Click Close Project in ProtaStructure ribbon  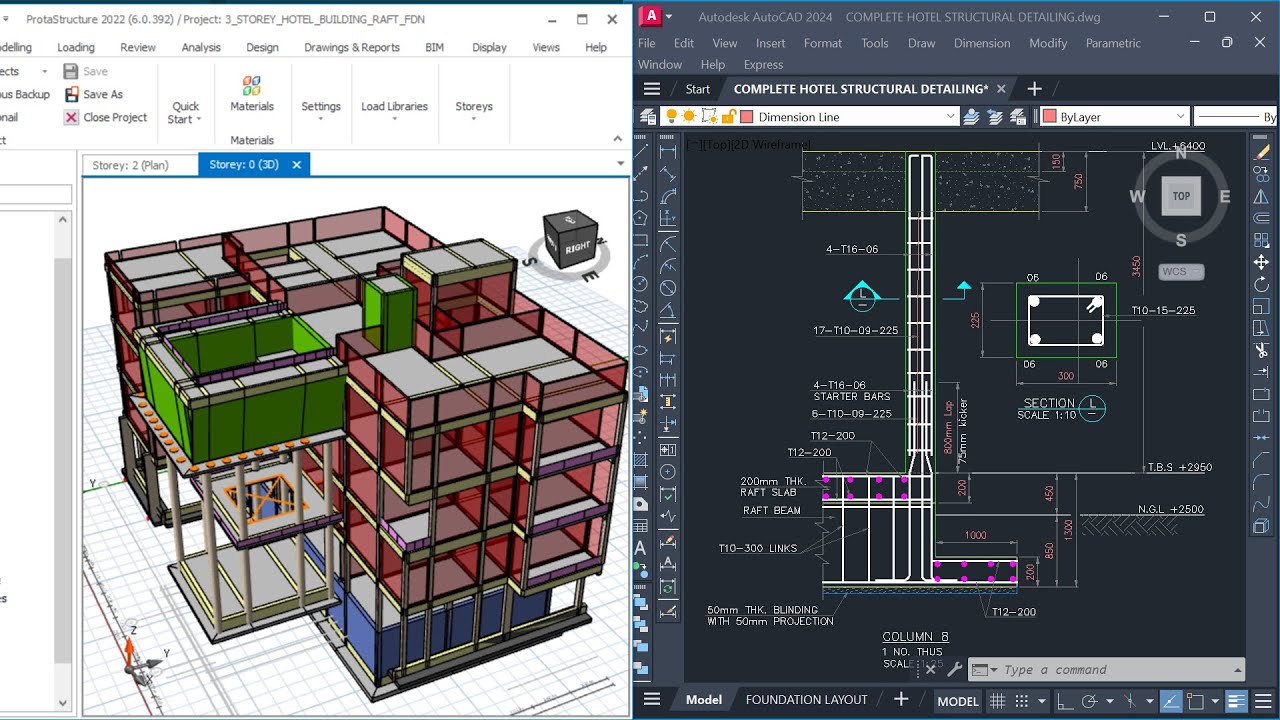[x=106, y=117]
